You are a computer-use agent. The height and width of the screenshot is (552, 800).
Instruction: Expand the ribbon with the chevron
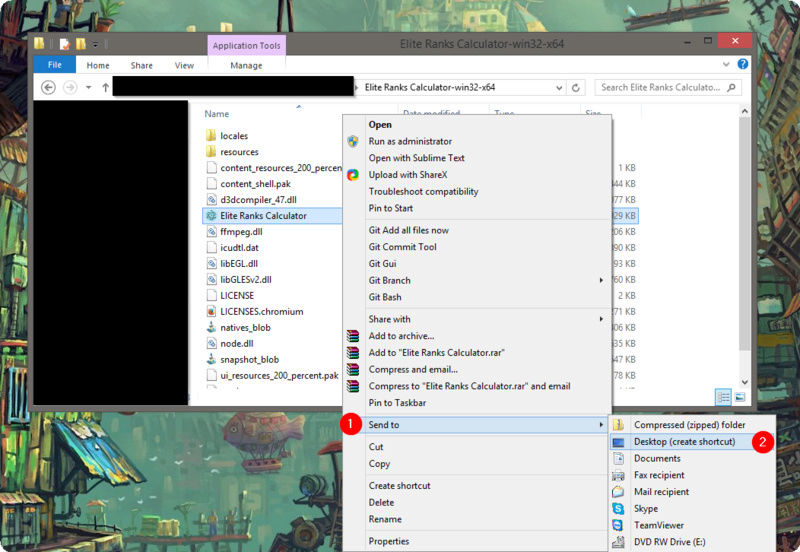coord(726,65)
